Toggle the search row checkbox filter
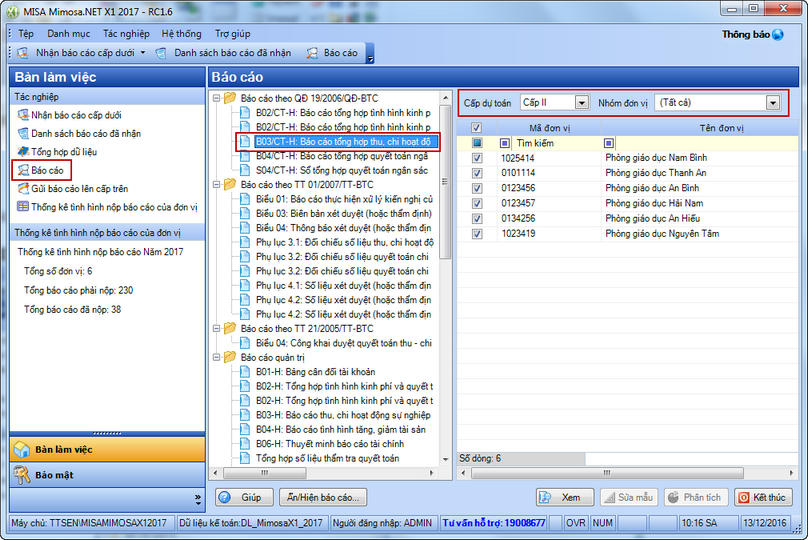 [477, 143]
